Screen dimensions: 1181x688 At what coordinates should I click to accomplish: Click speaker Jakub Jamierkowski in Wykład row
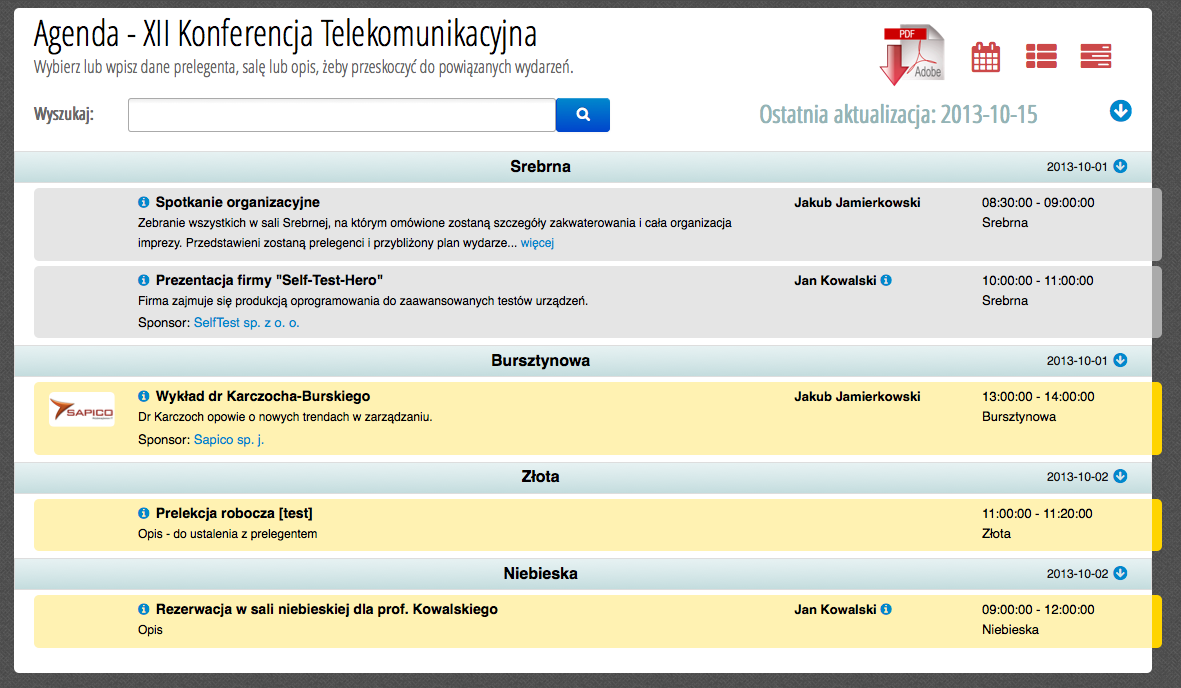(857, 396)
